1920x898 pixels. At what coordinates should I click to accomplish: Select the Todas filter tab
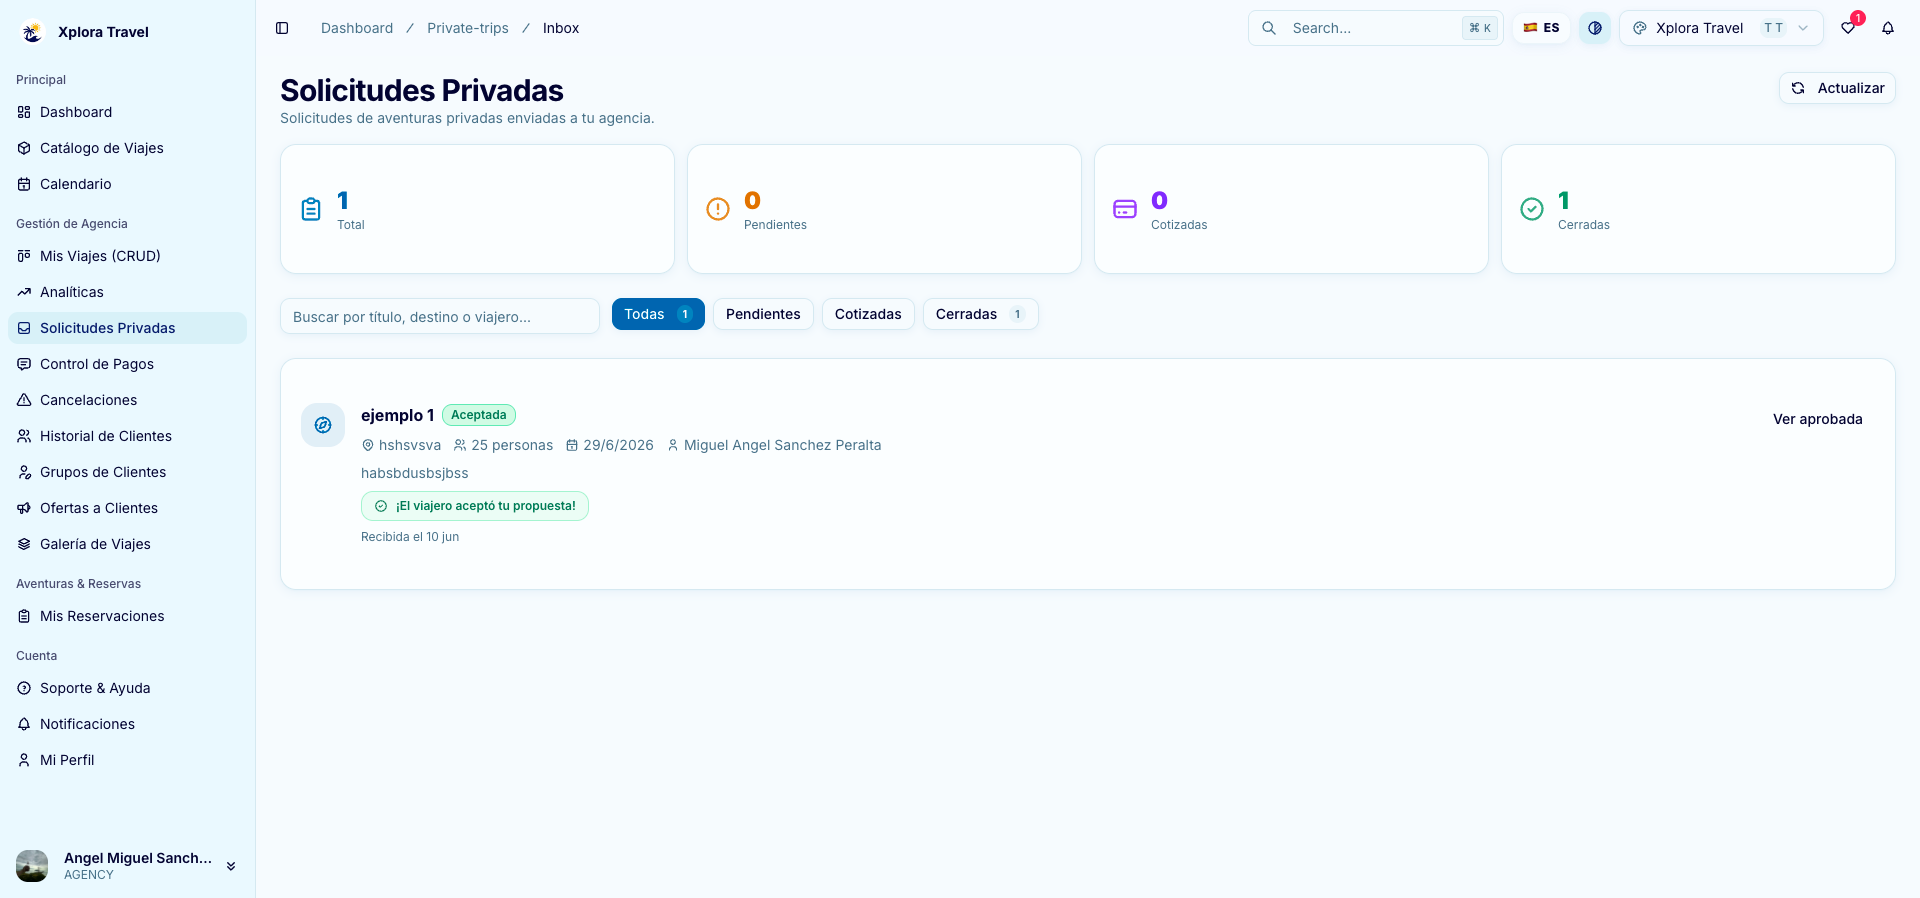[658, 314]
